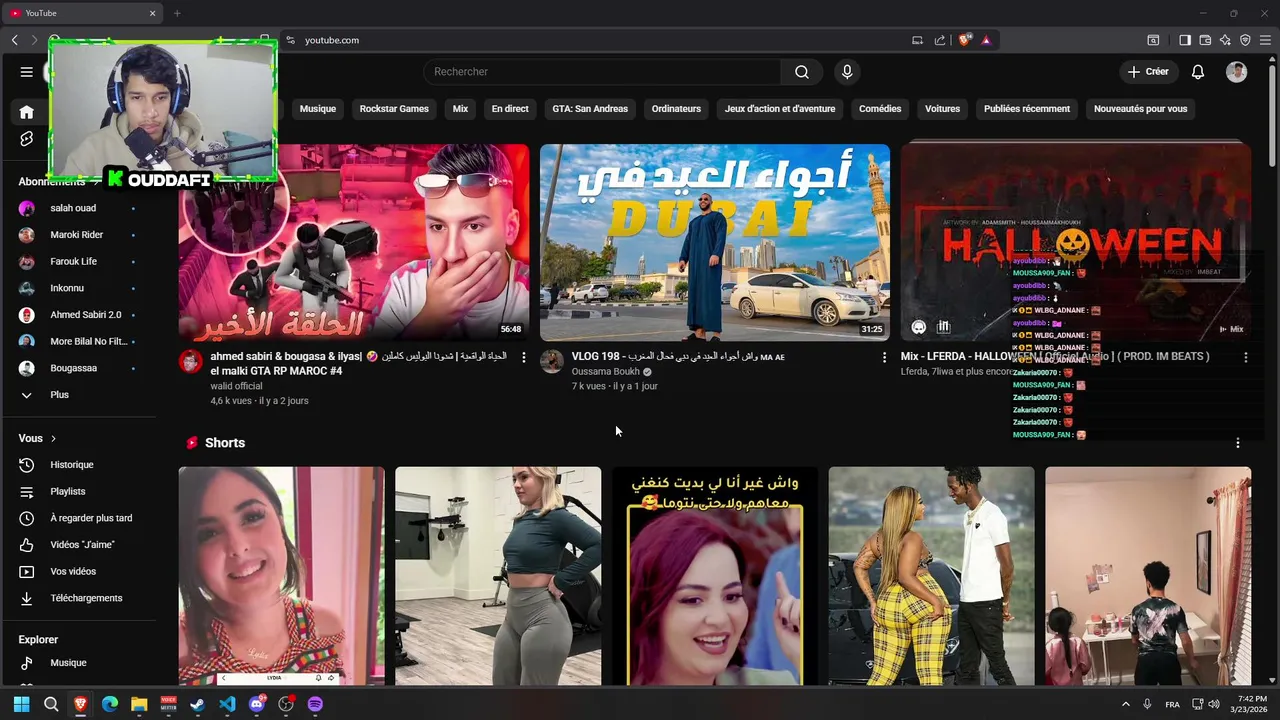Open the Shorts icon in the sidebar
The height and width of the screenshot is (720, 1280).
(27, 139)
